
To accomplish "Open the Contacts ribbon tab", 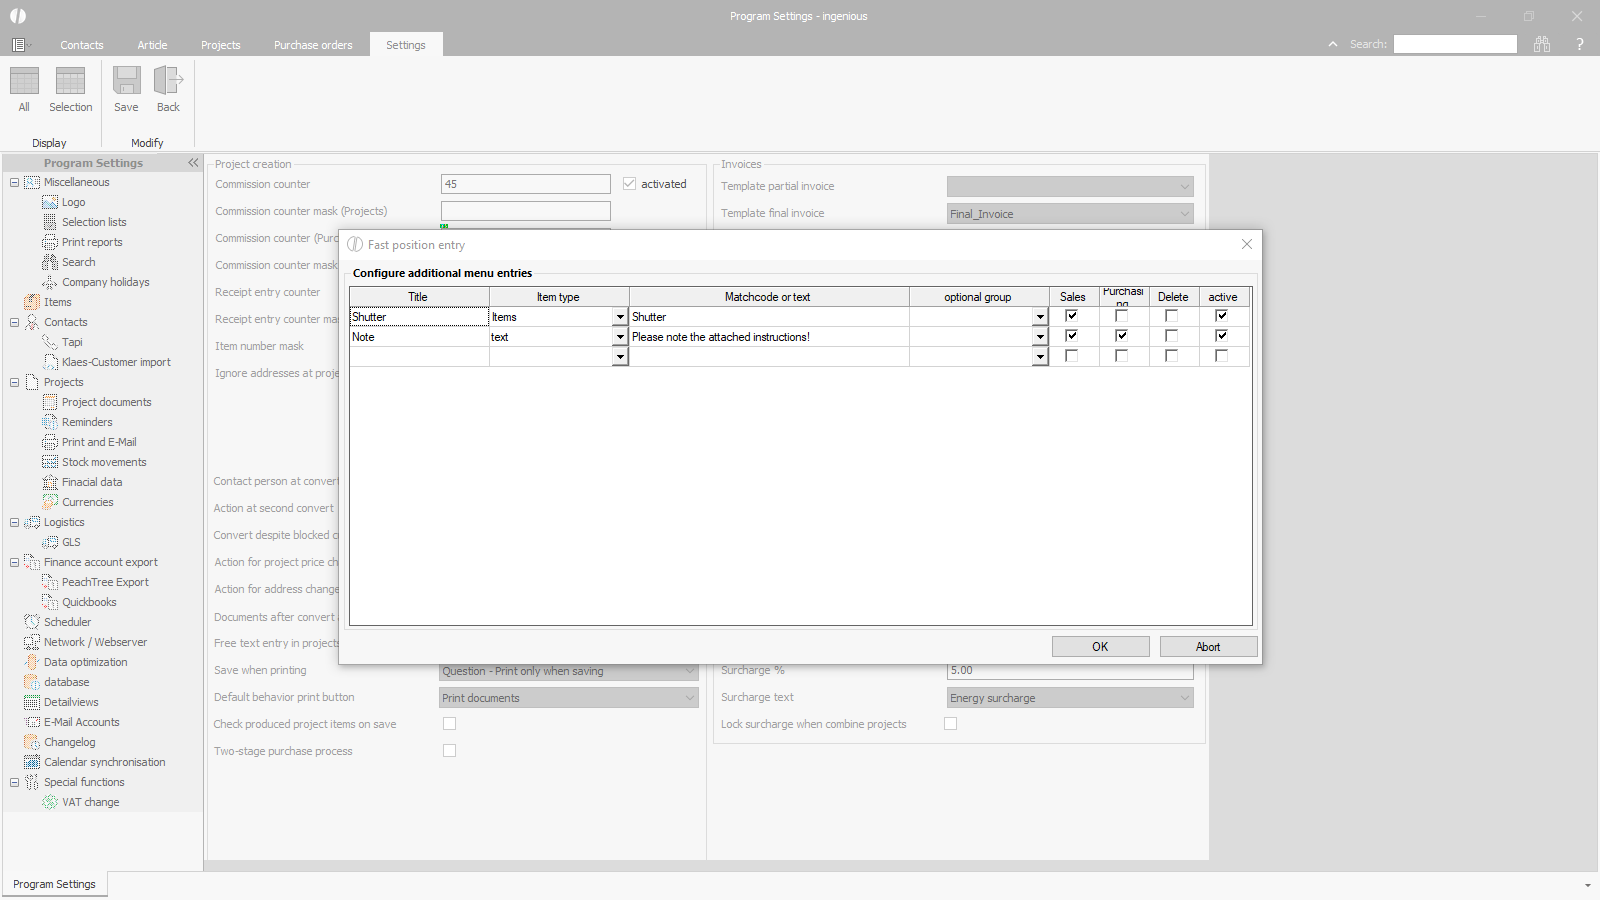I will point(81,45).
